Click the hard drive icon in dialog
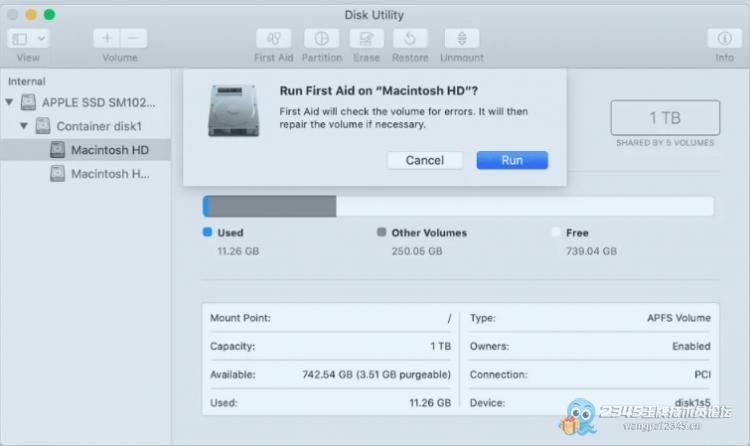The height and width of the screenshot is (446, 750). tap(235, 110)
